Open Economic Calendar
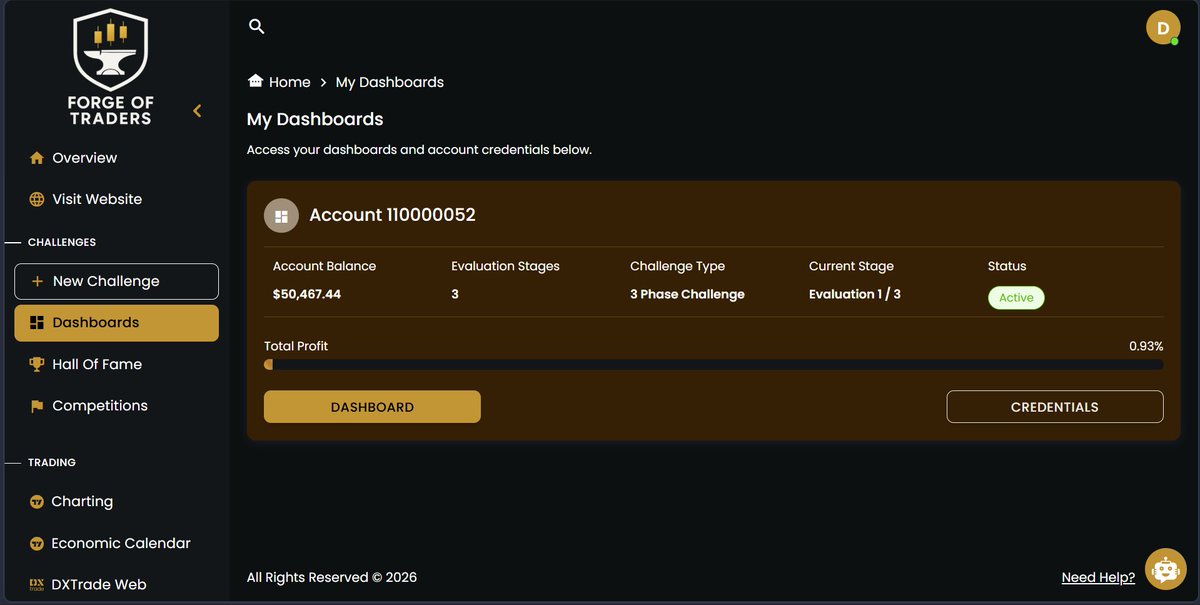This screenshot has height=605, width=1200. click(121, 543)
